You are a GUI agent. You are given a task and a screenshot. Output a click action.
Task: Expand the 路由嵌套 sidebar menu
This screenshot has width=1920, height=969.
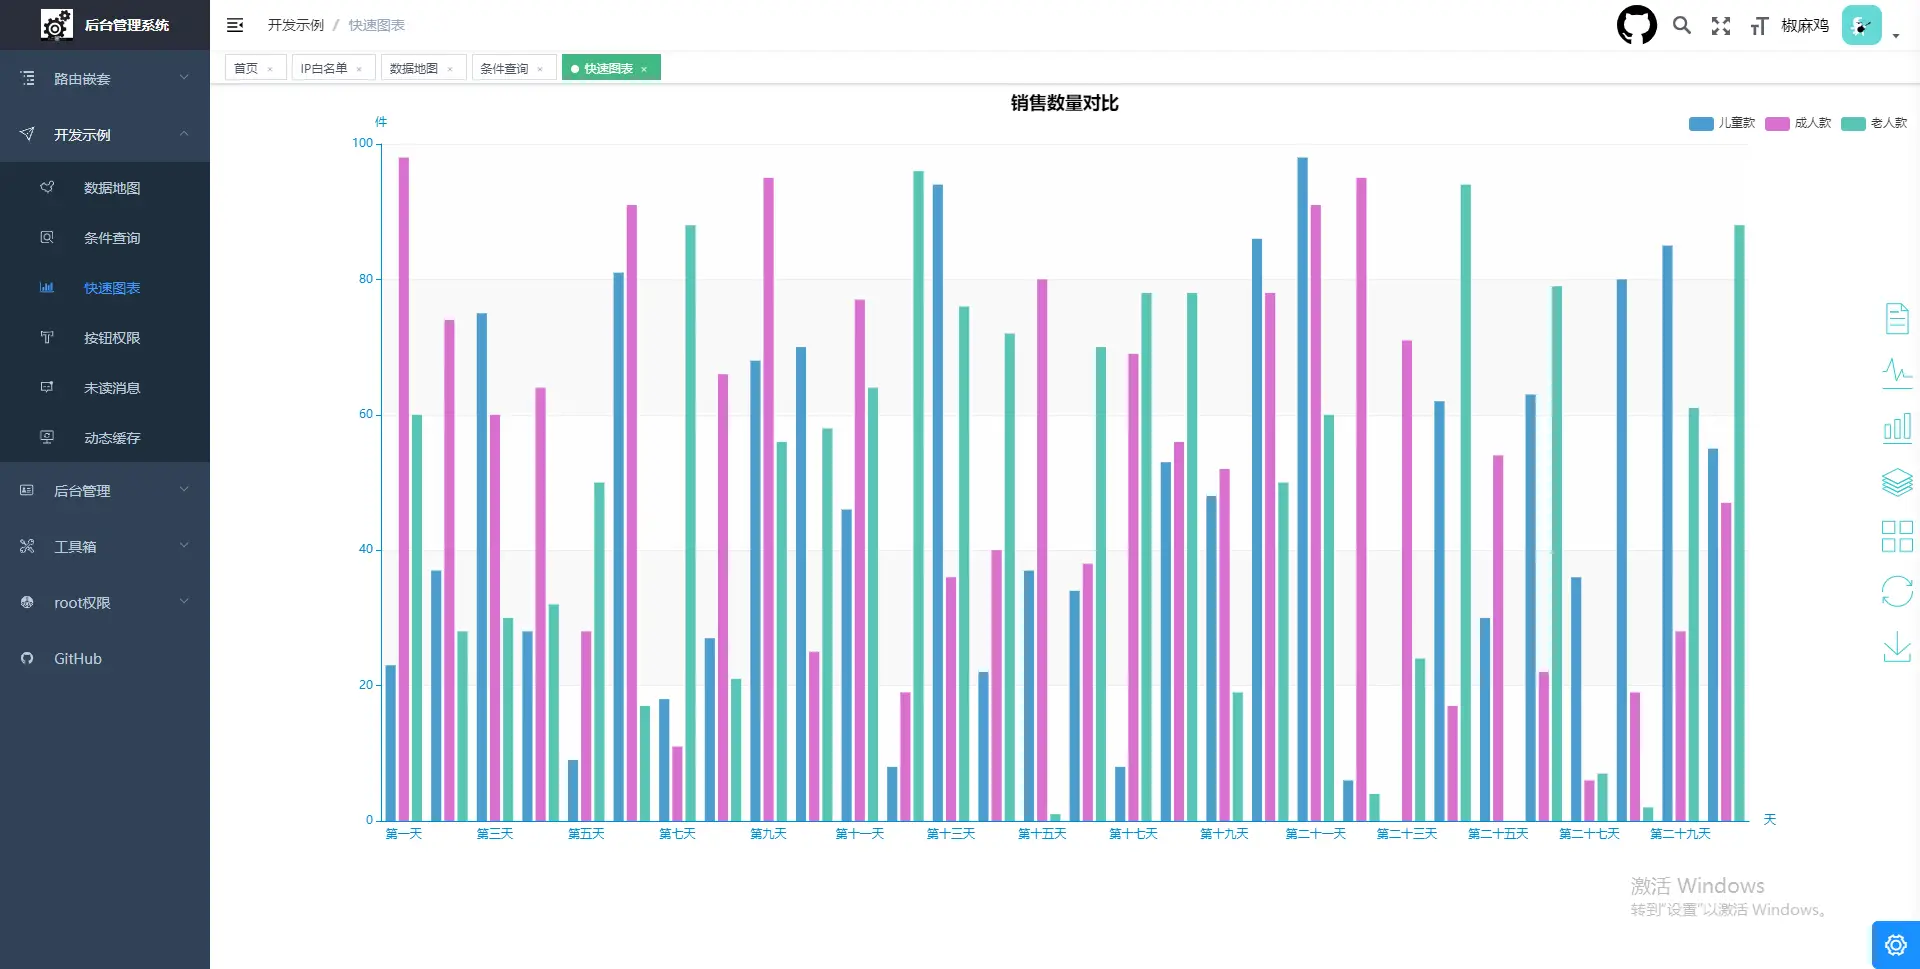[105, 78]
